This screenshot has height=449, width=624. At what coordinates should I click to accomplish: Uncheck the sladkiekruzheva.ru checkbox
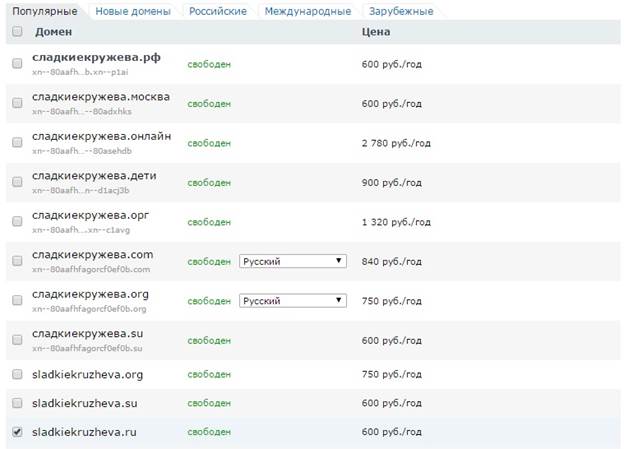click(17, 432)
